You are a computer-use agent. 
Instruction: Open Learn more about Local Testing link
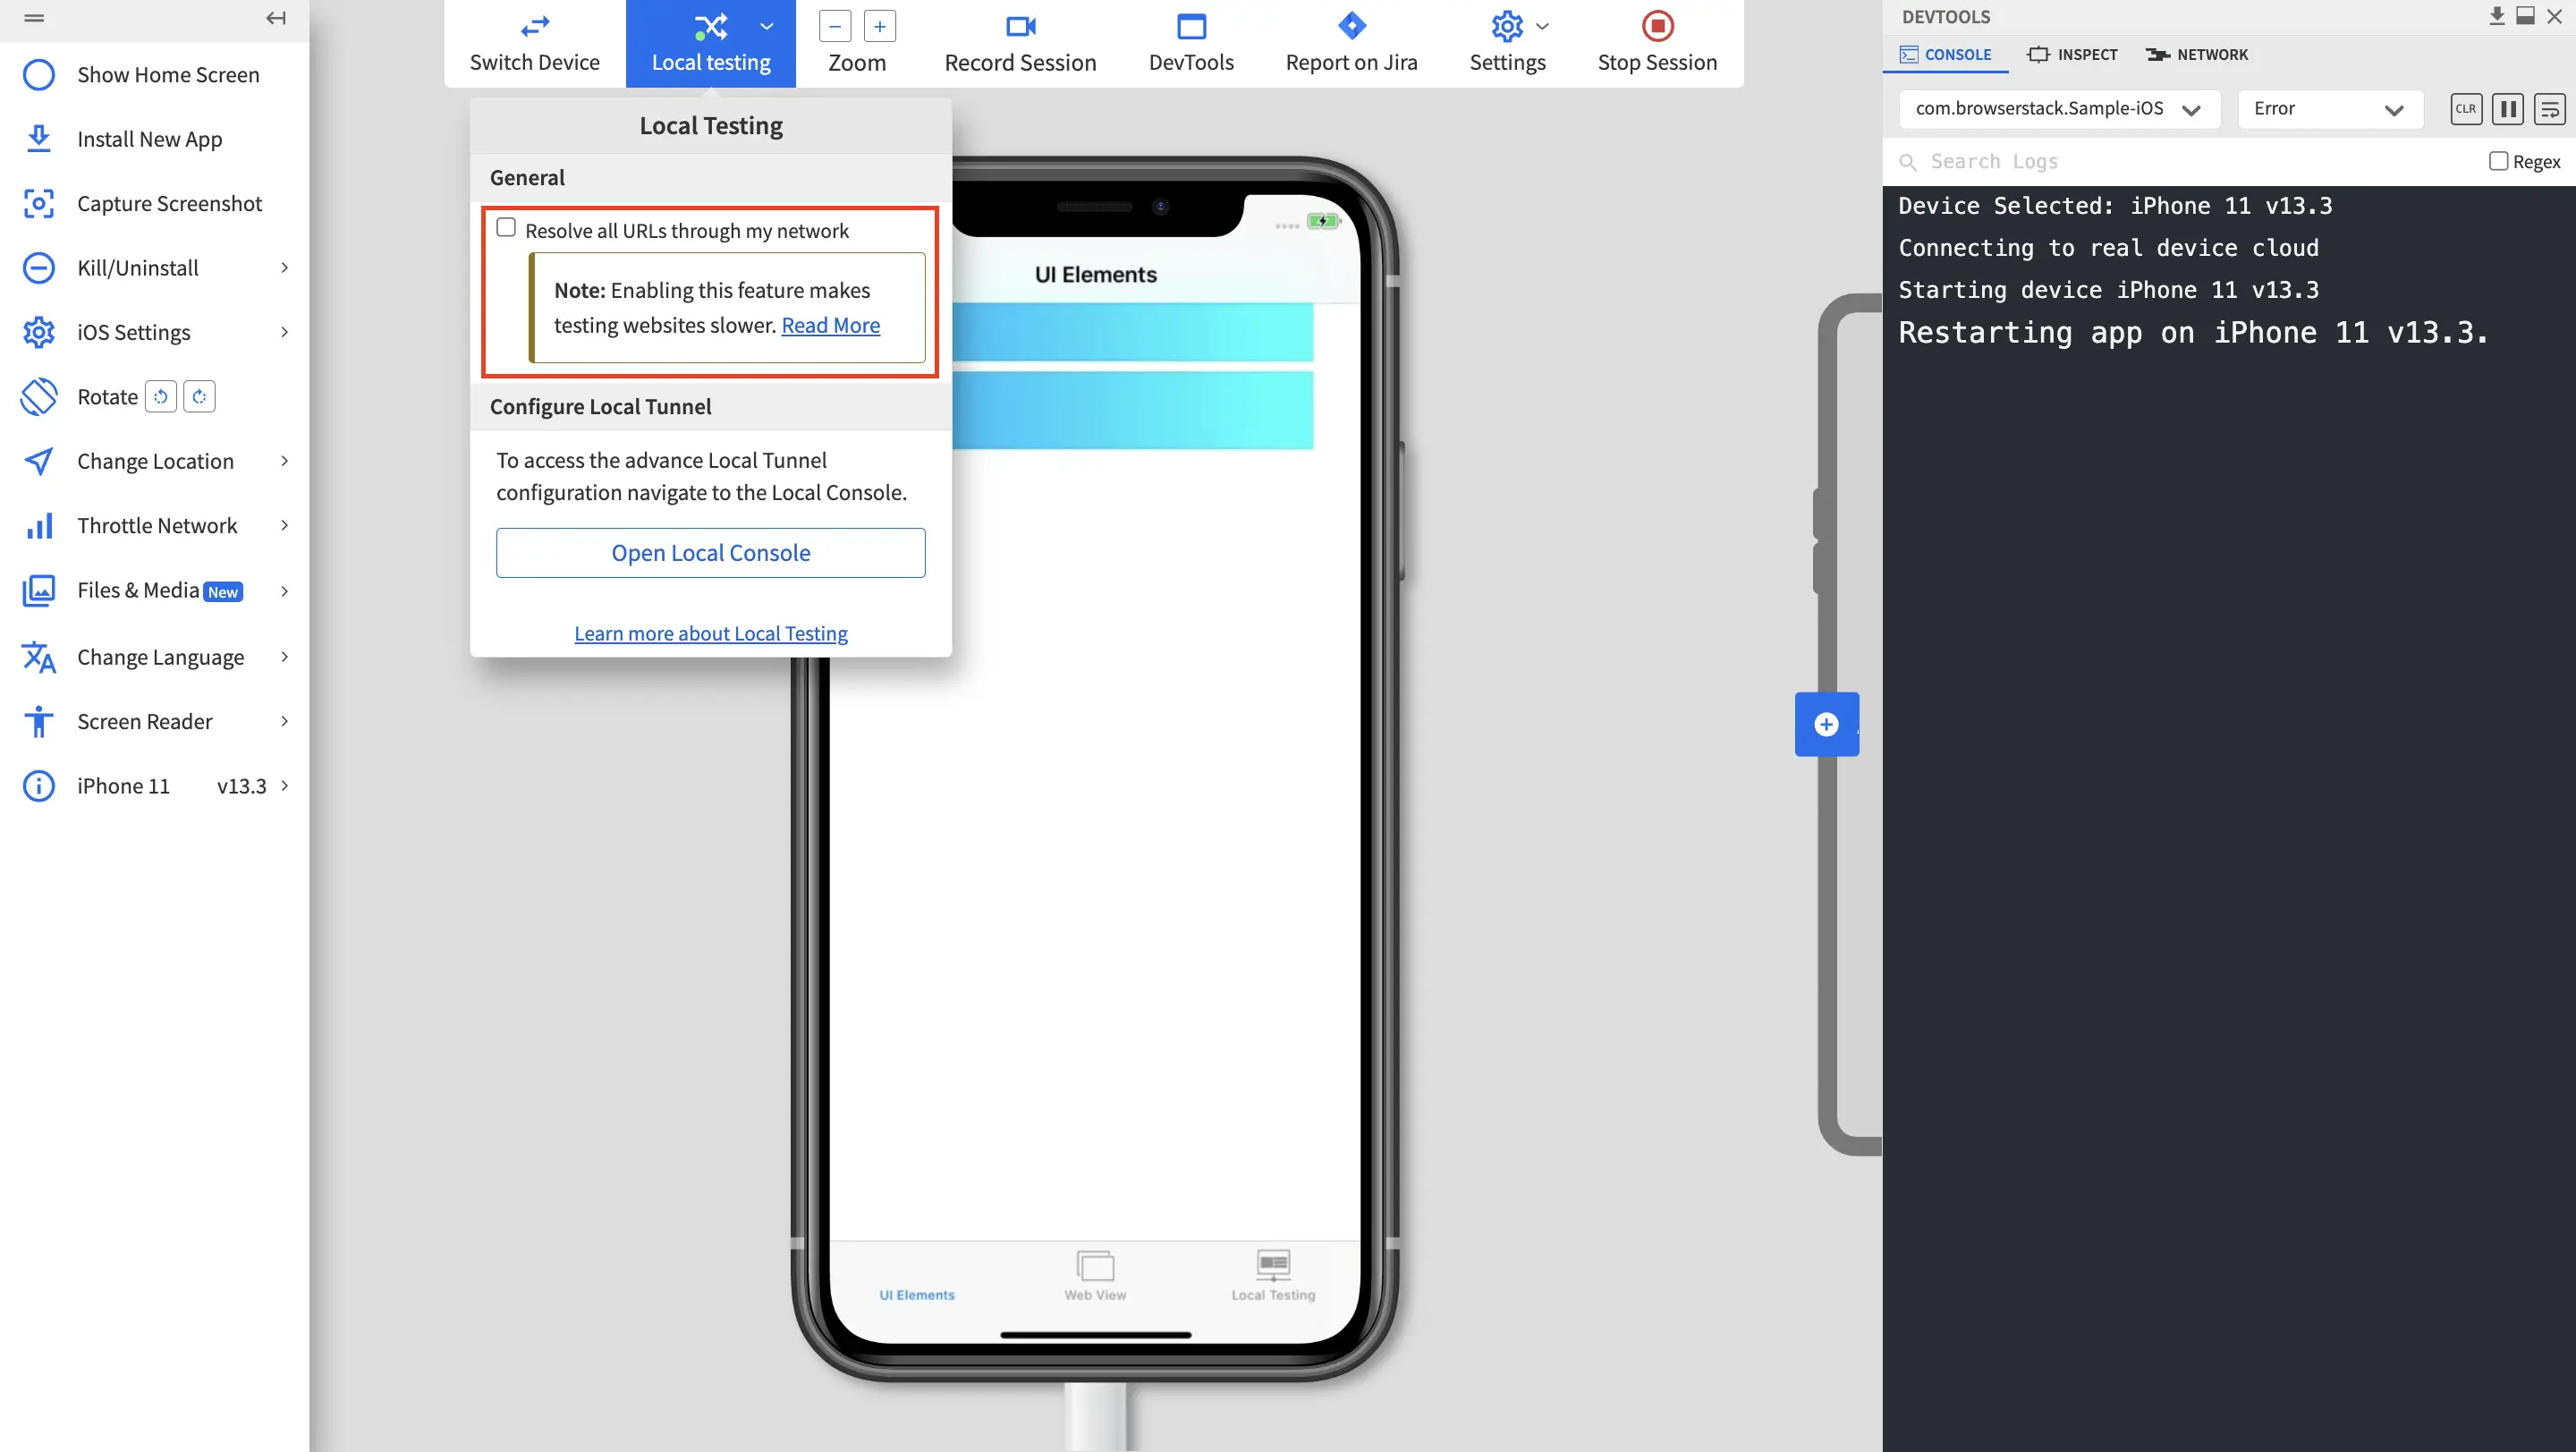710,634
